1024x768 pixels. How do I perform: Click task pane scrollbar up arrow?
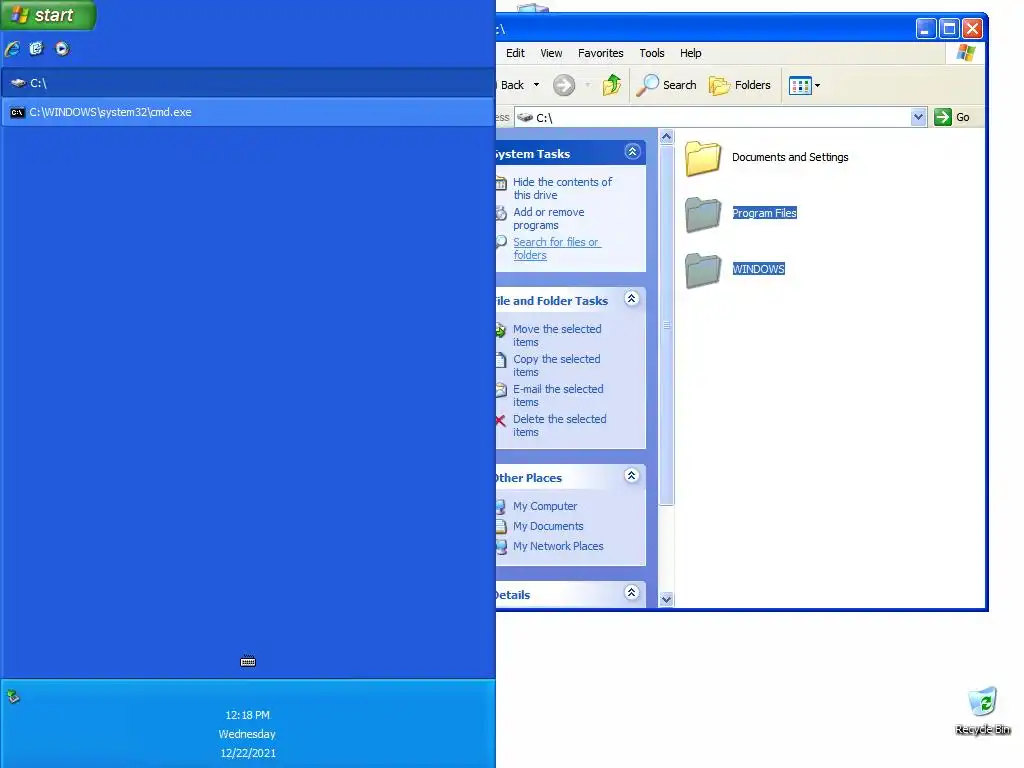point(666,136)
